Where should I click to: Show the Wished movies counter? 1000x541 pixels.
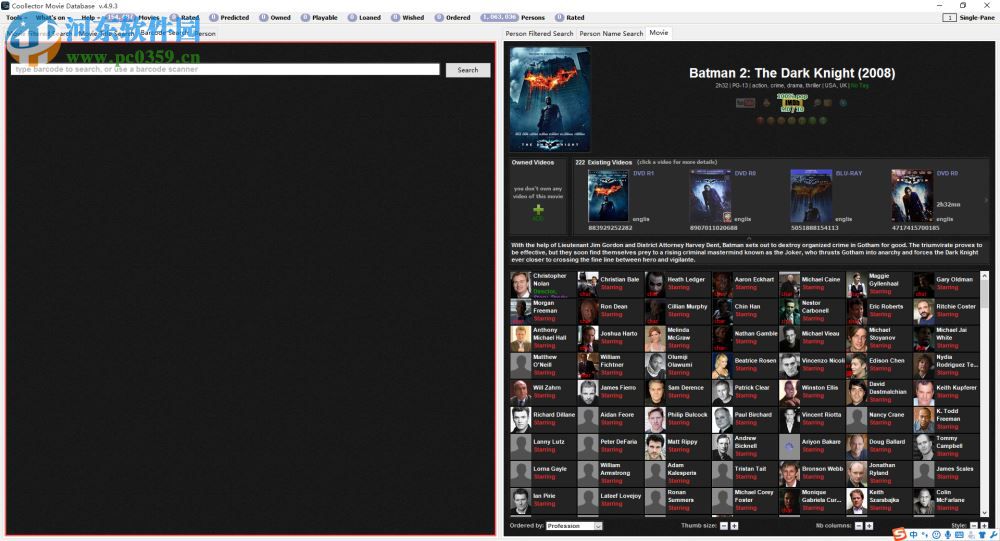coord(408,18)
